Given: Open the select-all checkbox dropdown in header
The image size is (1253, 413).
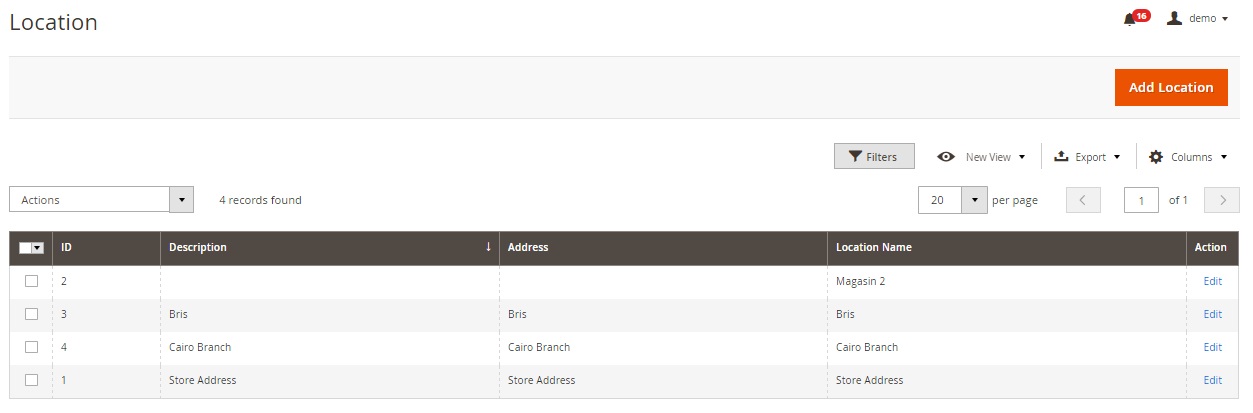Looking at the screenshot, I should (37, 248).
